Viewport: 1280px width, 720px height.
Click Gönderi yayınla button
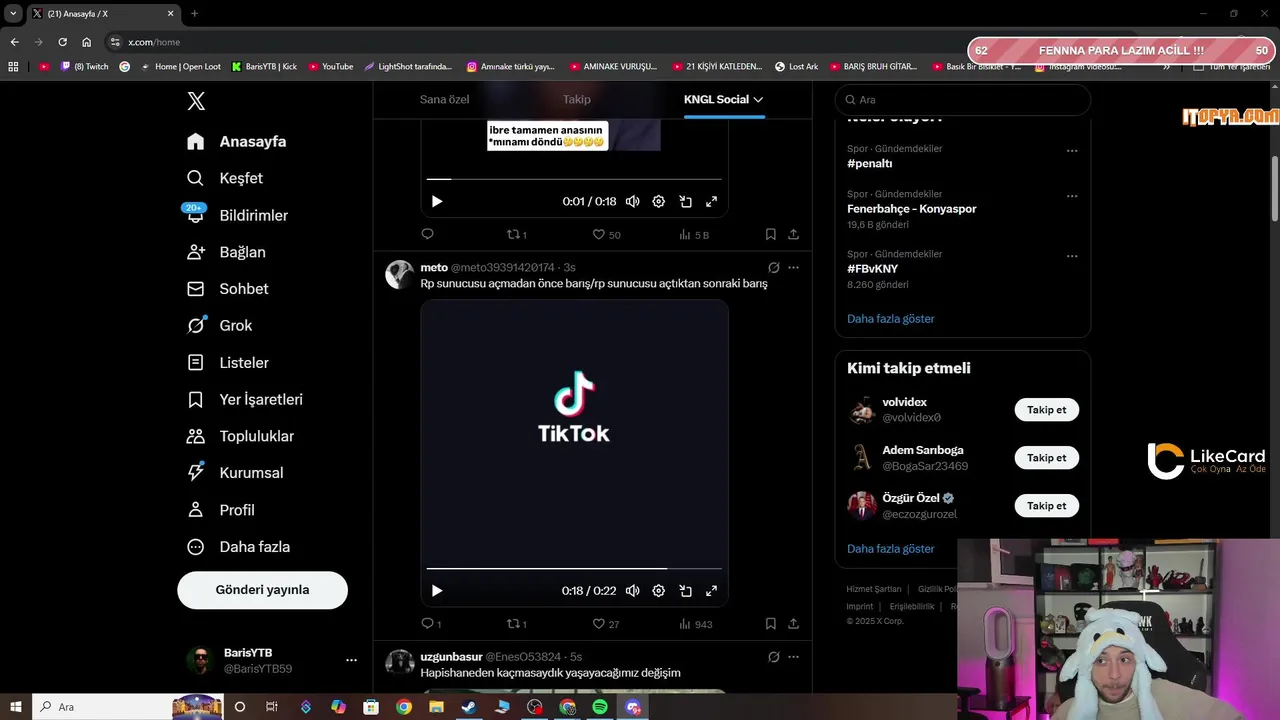tap(262, 590)
